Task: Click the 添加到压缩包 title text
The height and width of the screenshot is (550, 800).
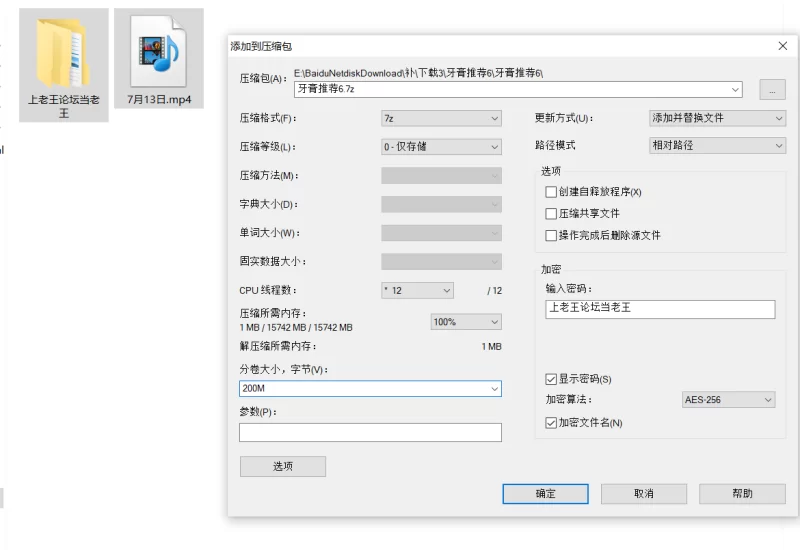Action: pos(261,46)
